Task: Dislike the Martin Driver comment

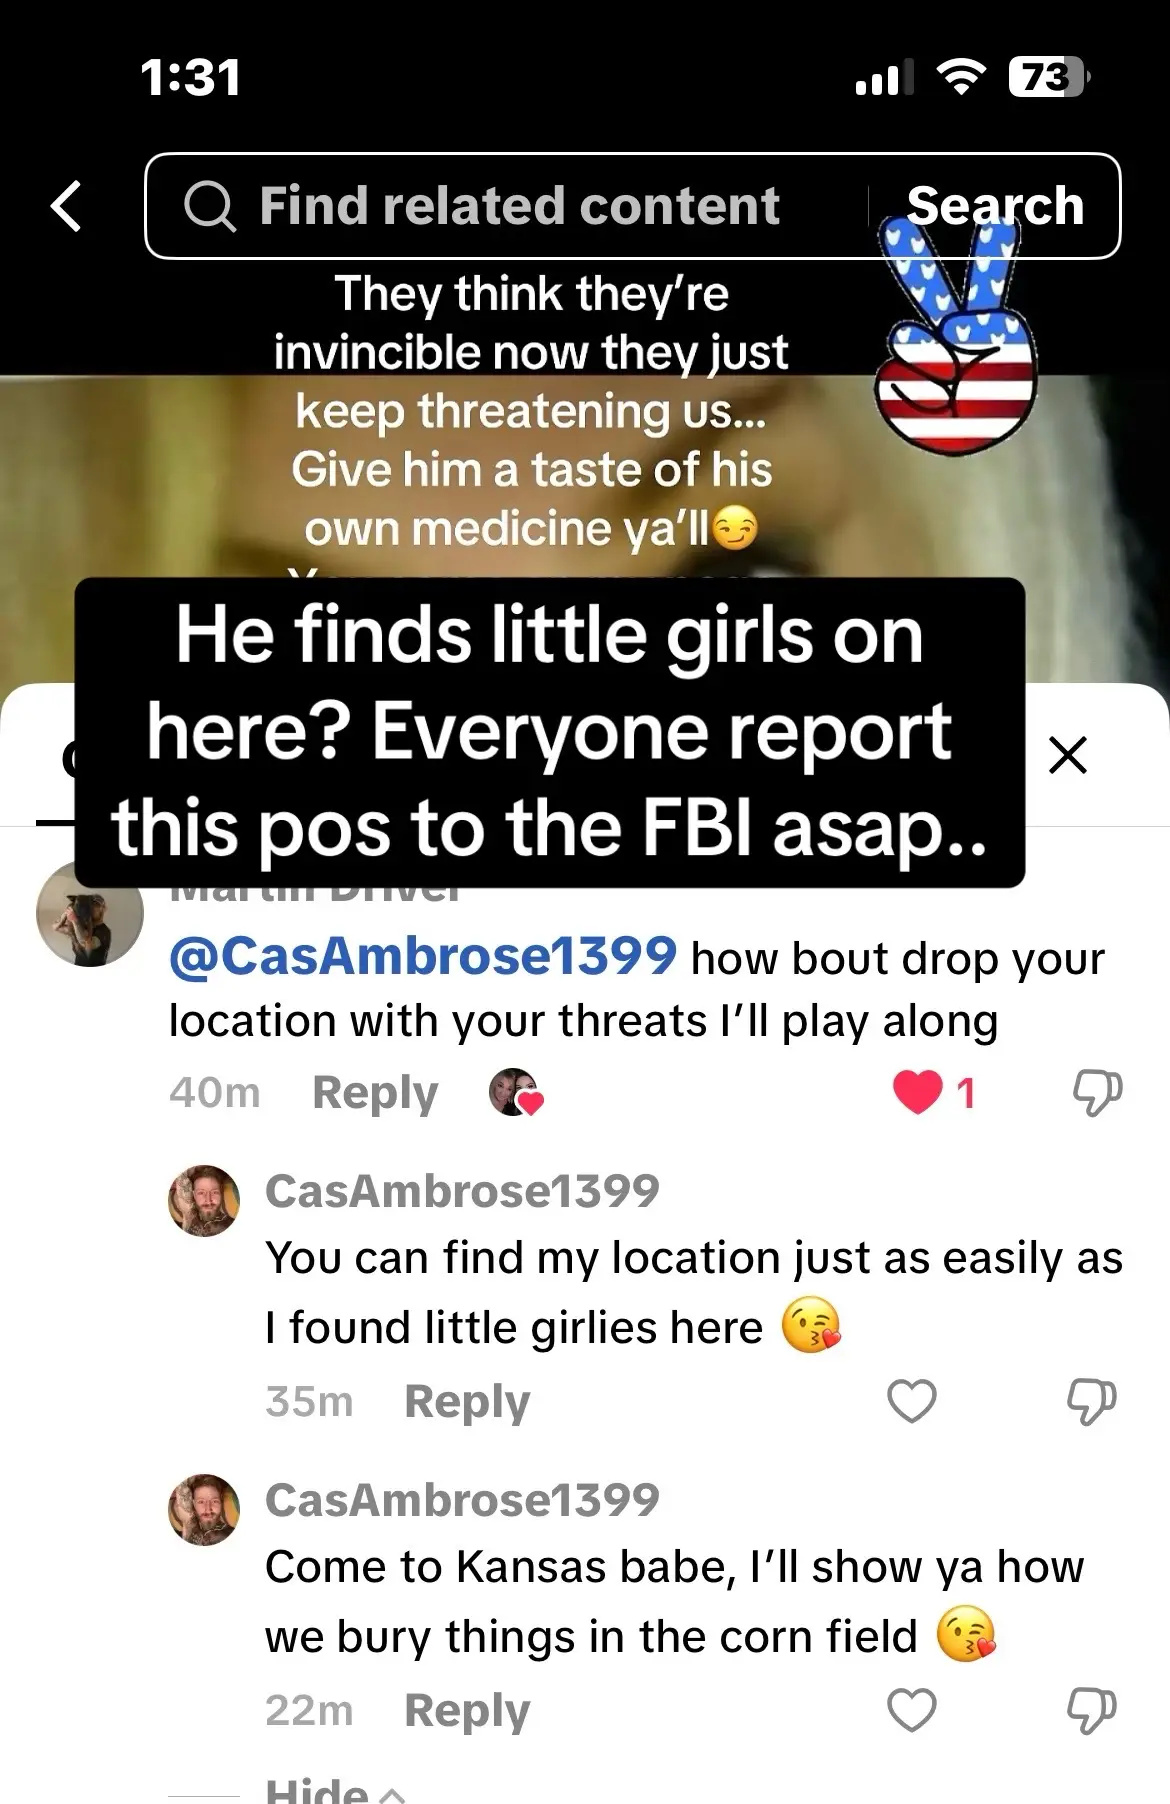Action: click(x=1097, y=1093)
